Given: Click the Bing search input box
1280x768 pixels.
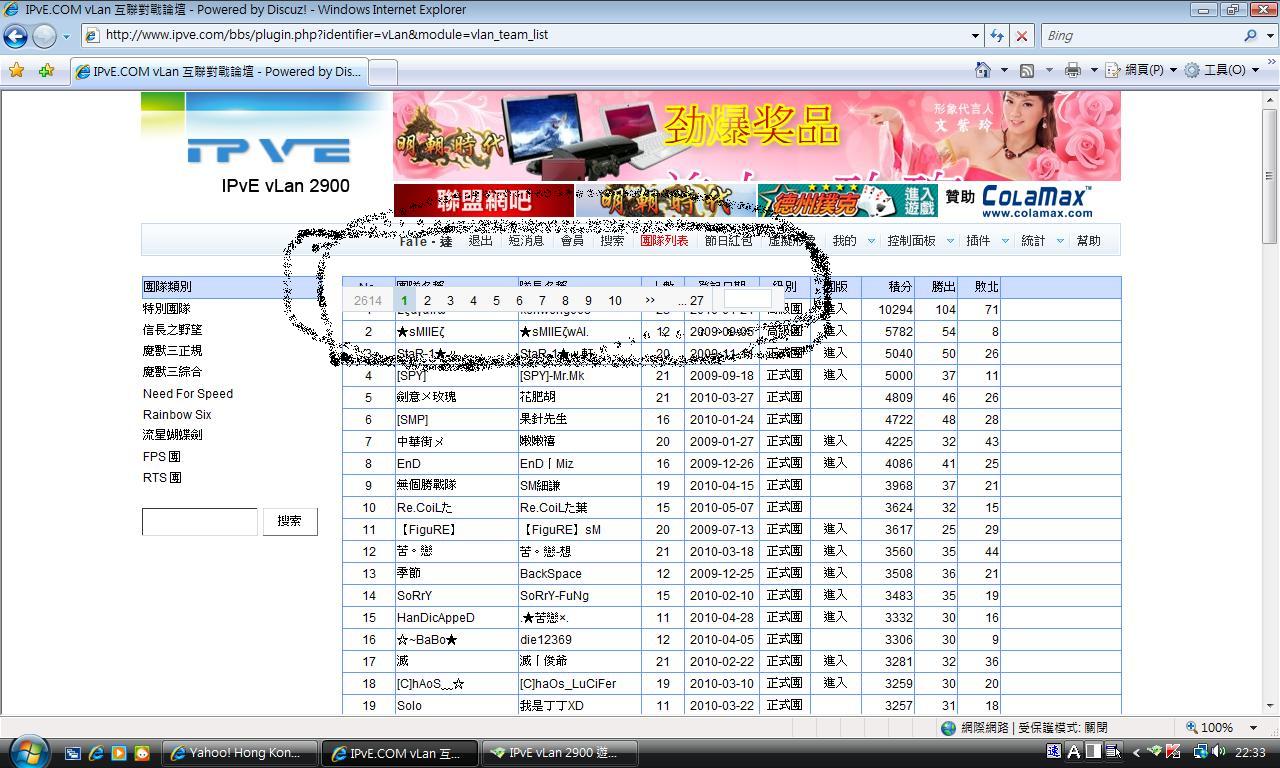Looking at the screenshot, I should pos(1140,35).
